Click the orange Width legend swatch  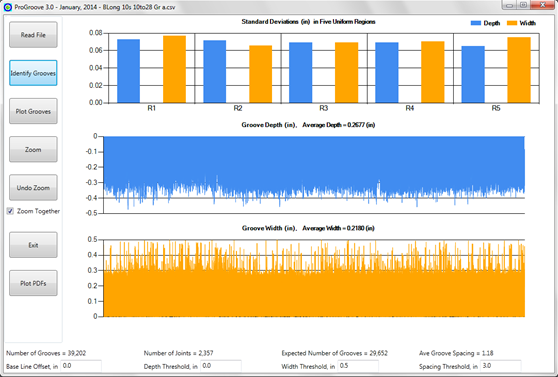(512, 23)
